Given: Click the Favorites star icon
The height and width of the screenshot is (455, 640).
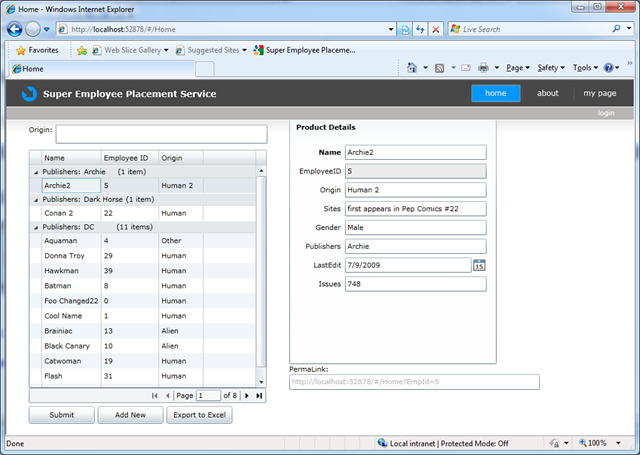Looking at the screenshot, I should coord(22,49).
